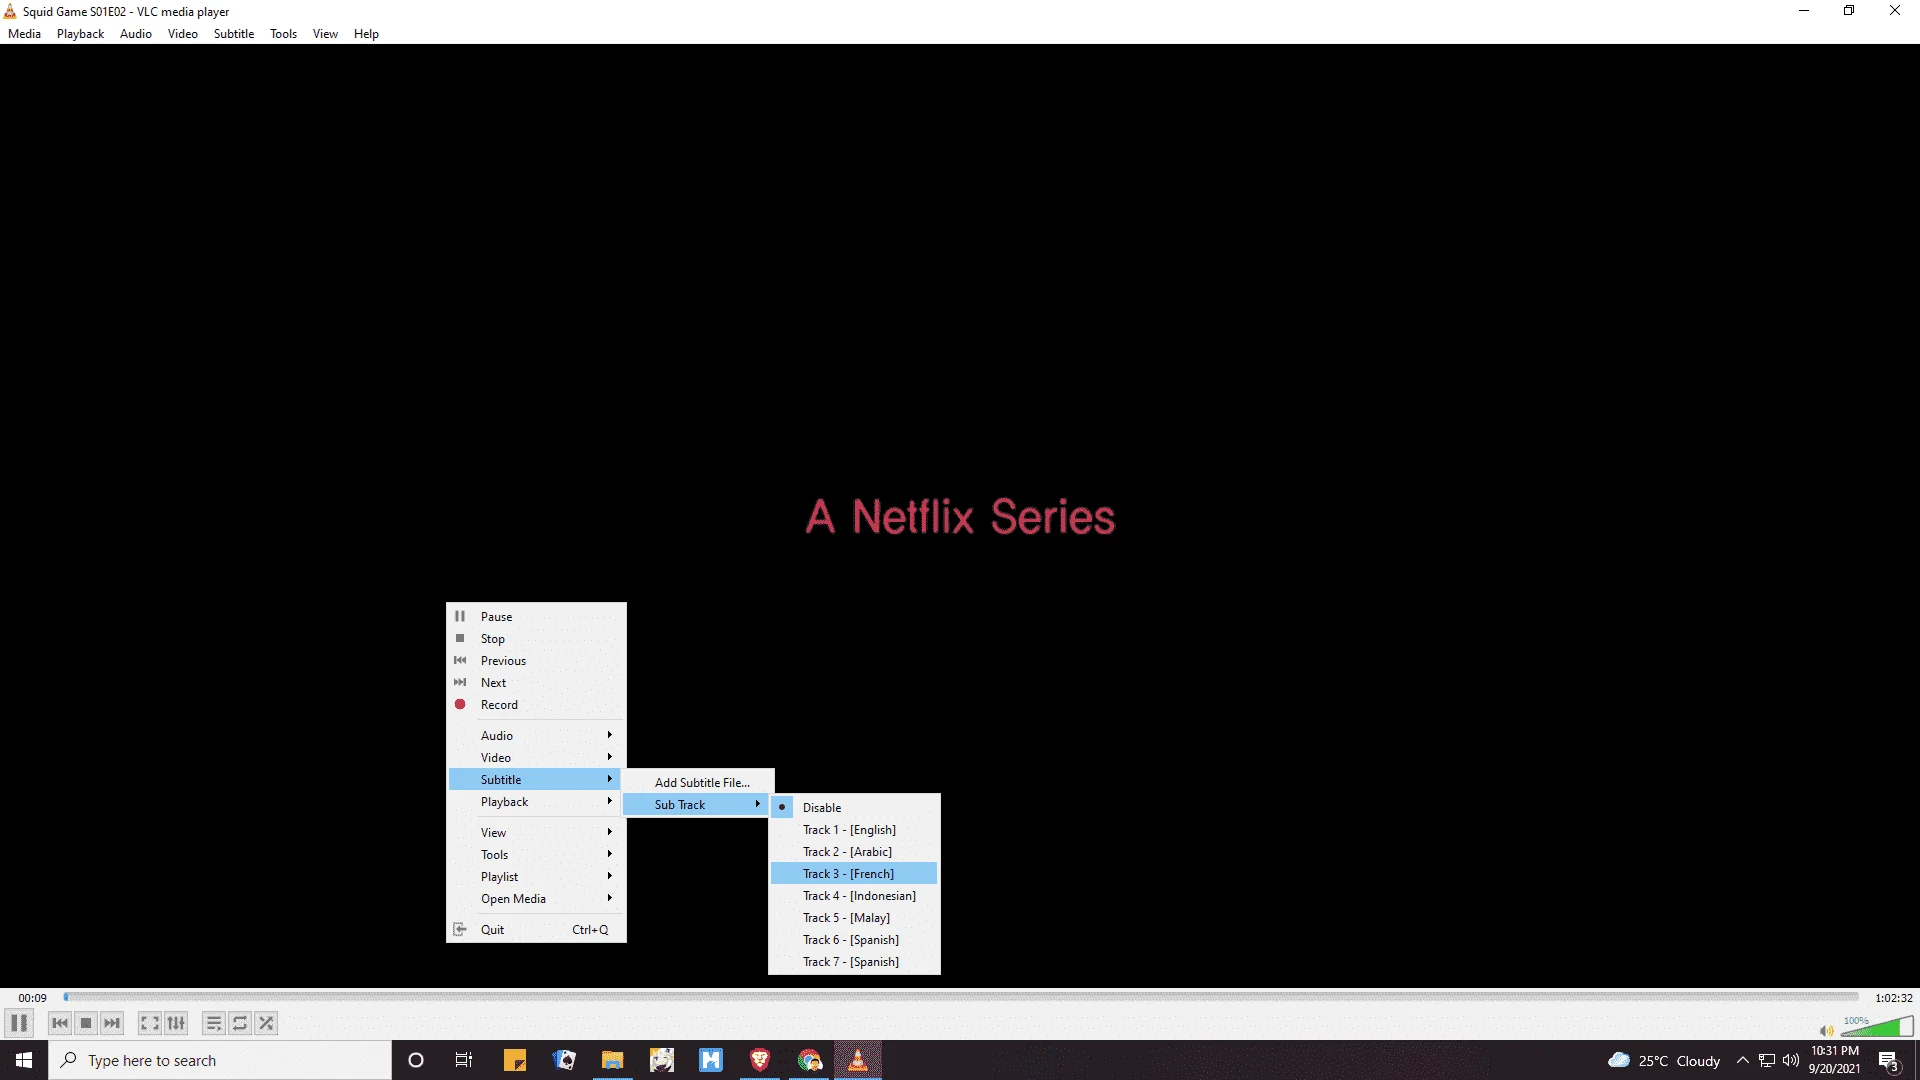Select subtitle Track 3 - [French]

click(x=854, y=874)
